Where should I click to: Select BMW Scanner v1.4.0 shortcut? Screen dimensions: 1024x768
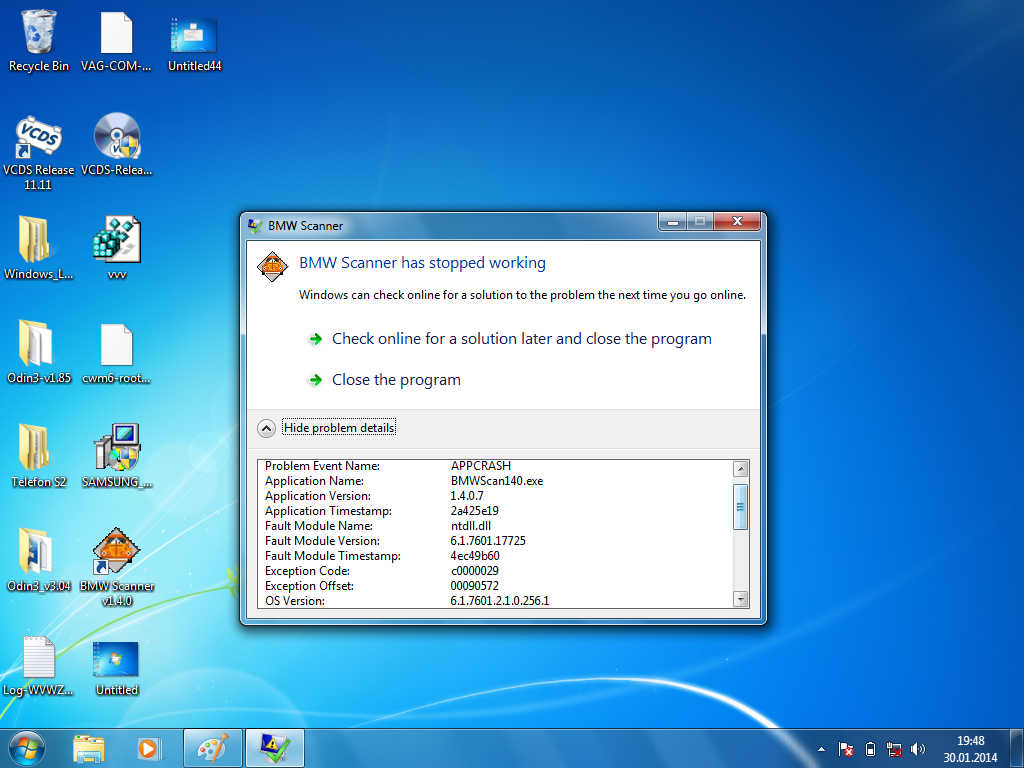coord(117,567)
